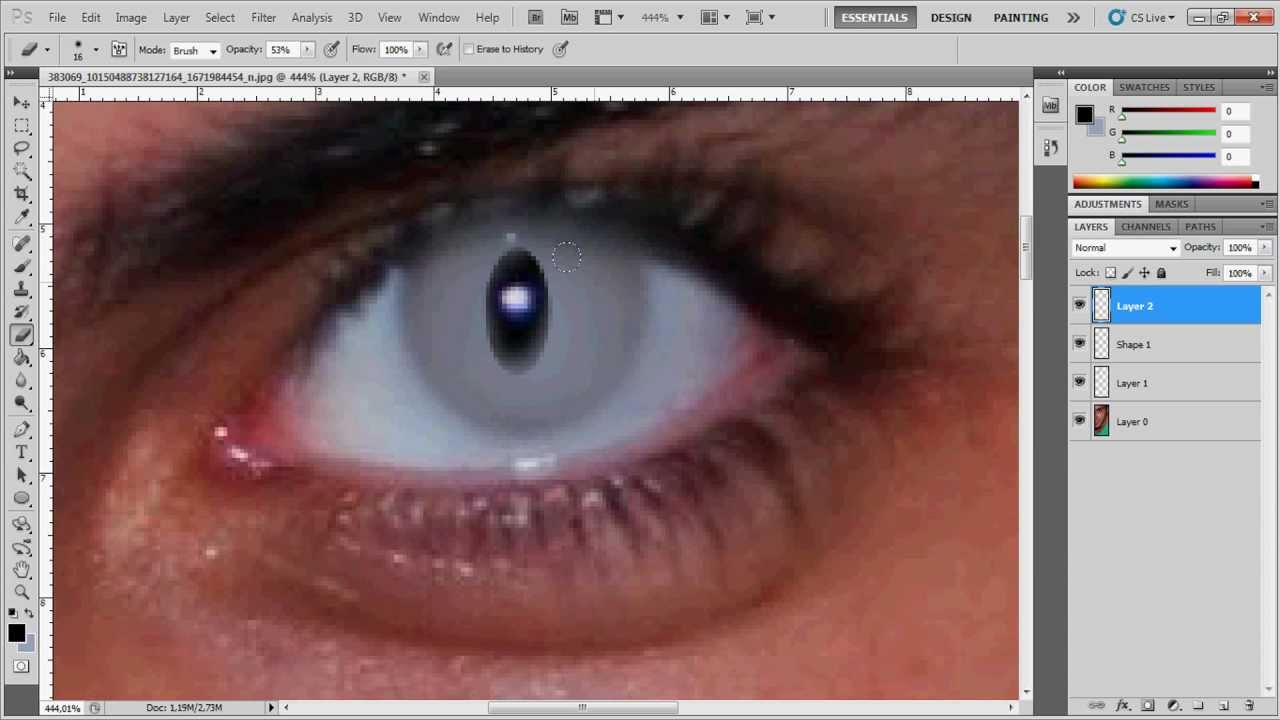Select the Eraser tool in toolbox
Image resolution: width=1280 pixels, height=720 pixels.
coord(22,336)
